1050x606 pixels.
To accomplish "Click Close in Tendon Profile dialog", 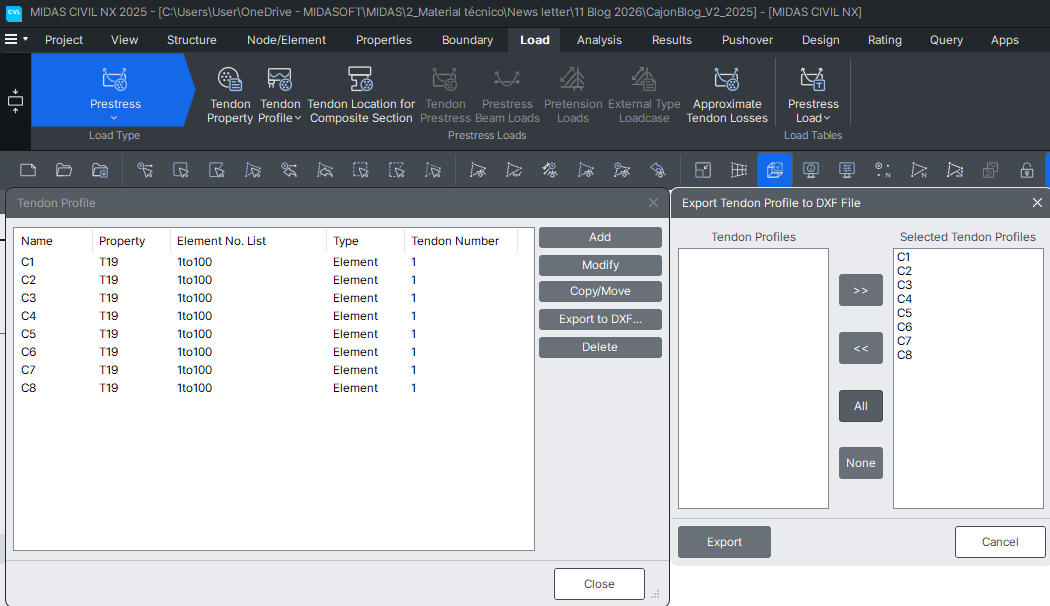I will point(599,584).
